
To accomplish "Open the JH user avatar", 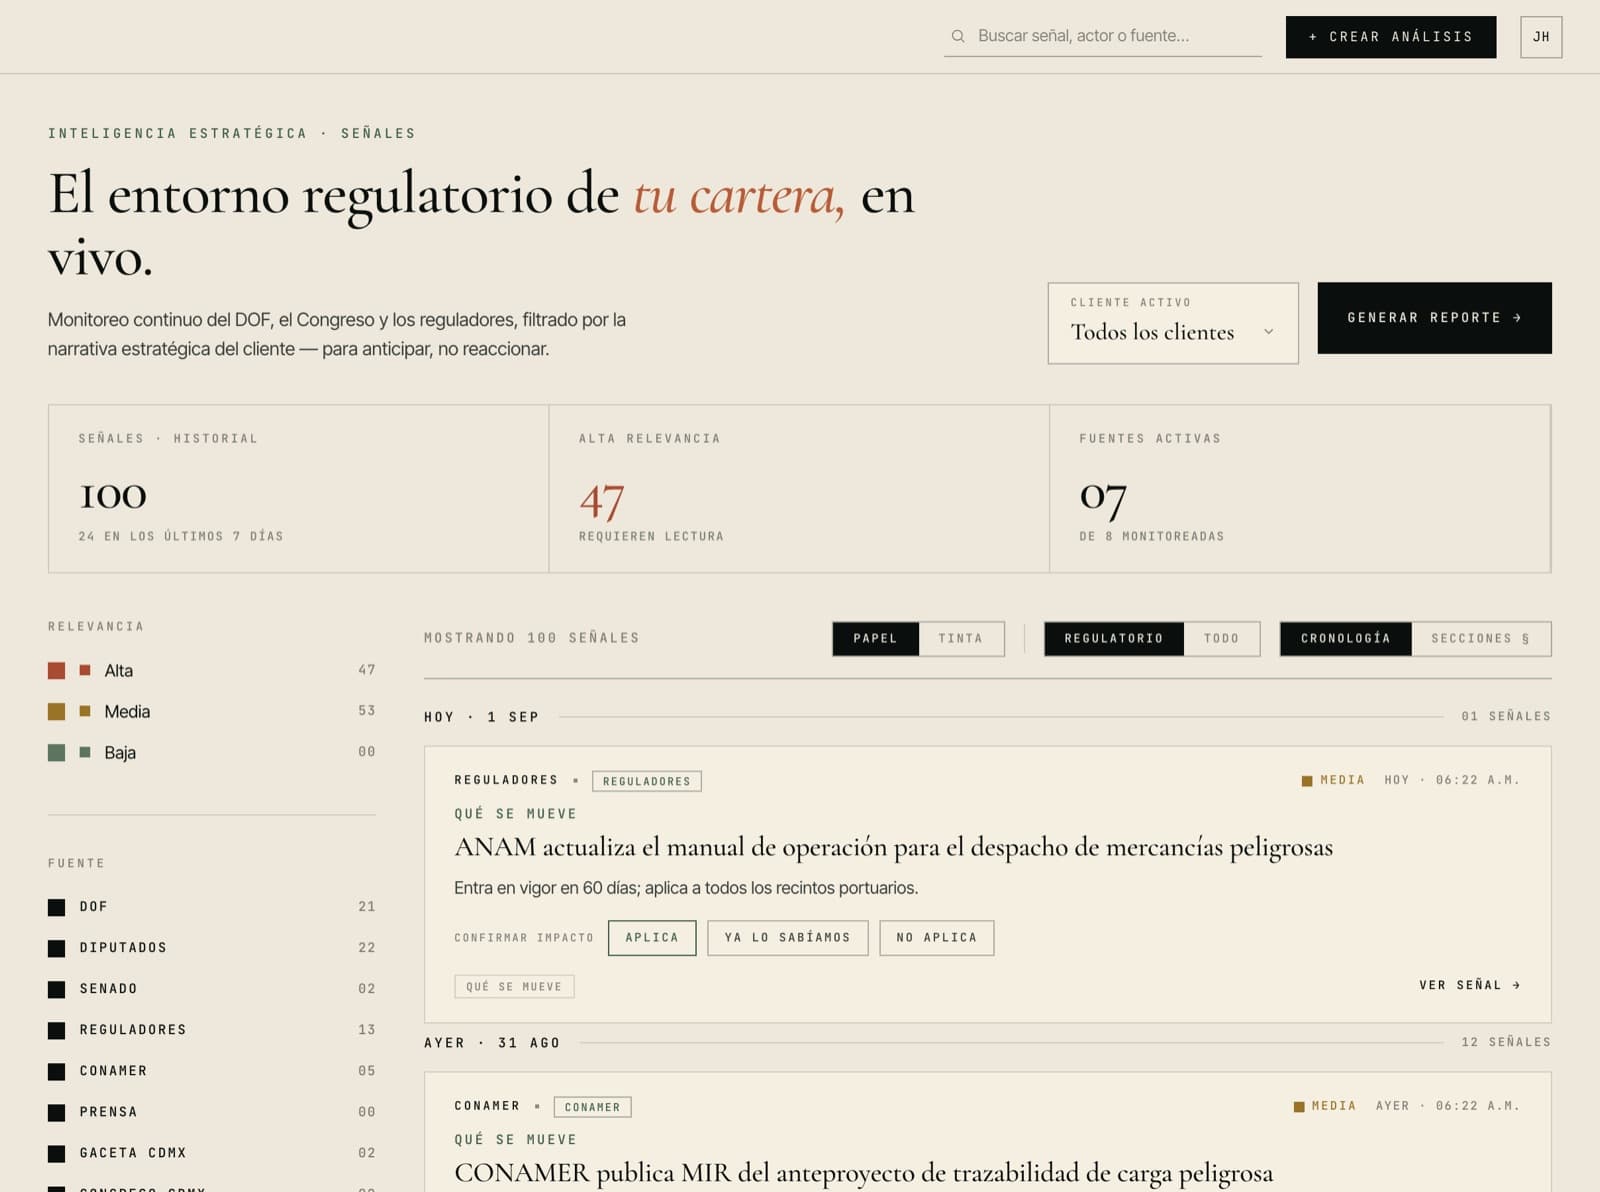I will click(x=1541, y=37).
